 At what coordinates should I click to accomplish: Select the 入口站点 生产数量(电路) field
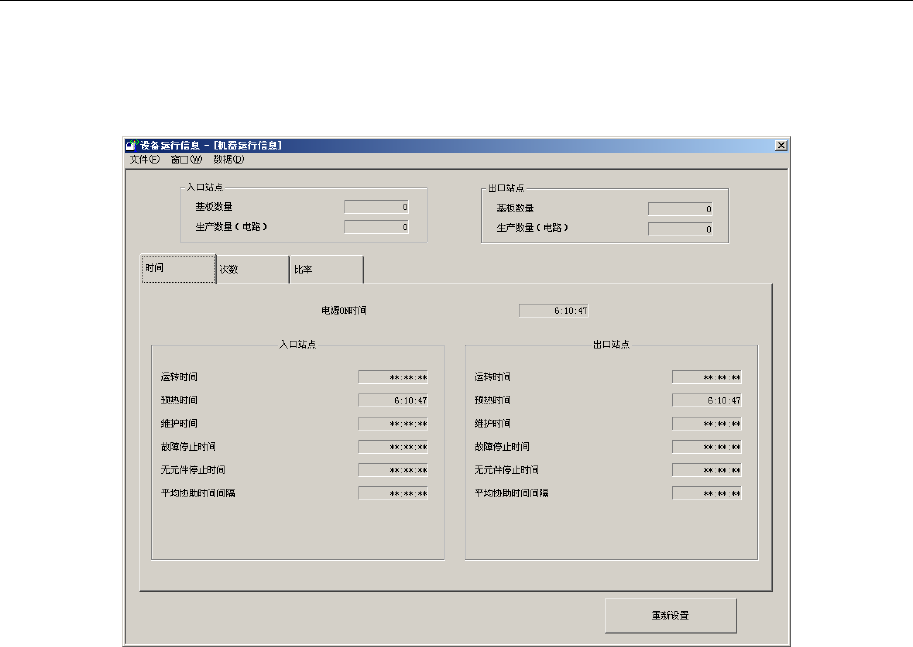click(377, 227)
